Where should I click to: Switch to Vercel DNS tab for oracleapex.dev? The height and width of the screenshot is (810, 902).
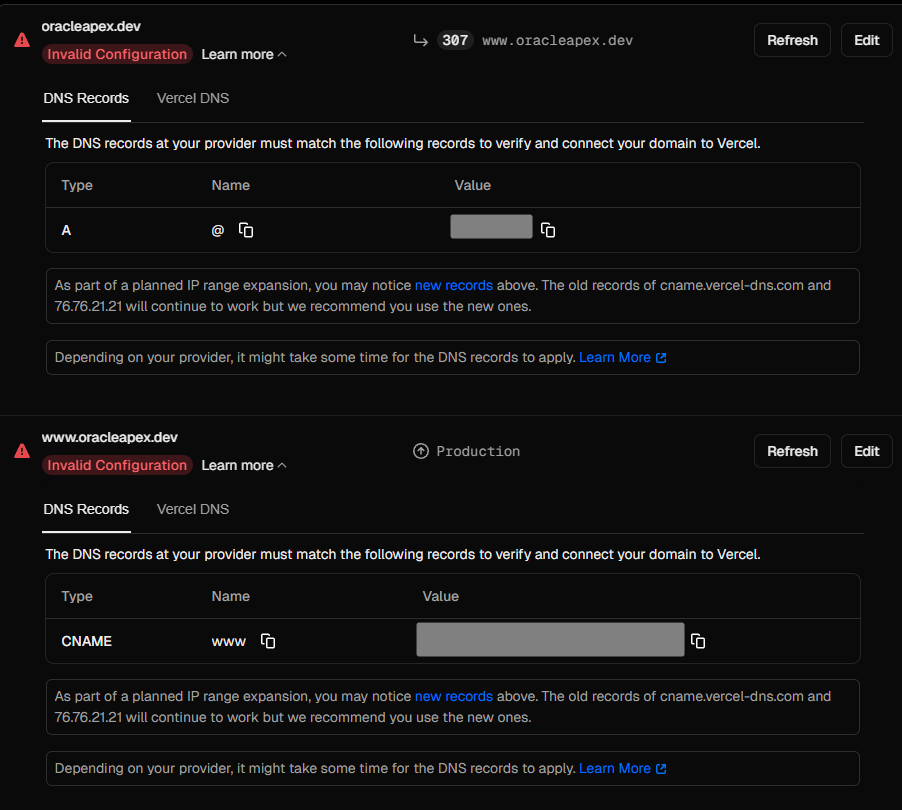pos(193,98)
